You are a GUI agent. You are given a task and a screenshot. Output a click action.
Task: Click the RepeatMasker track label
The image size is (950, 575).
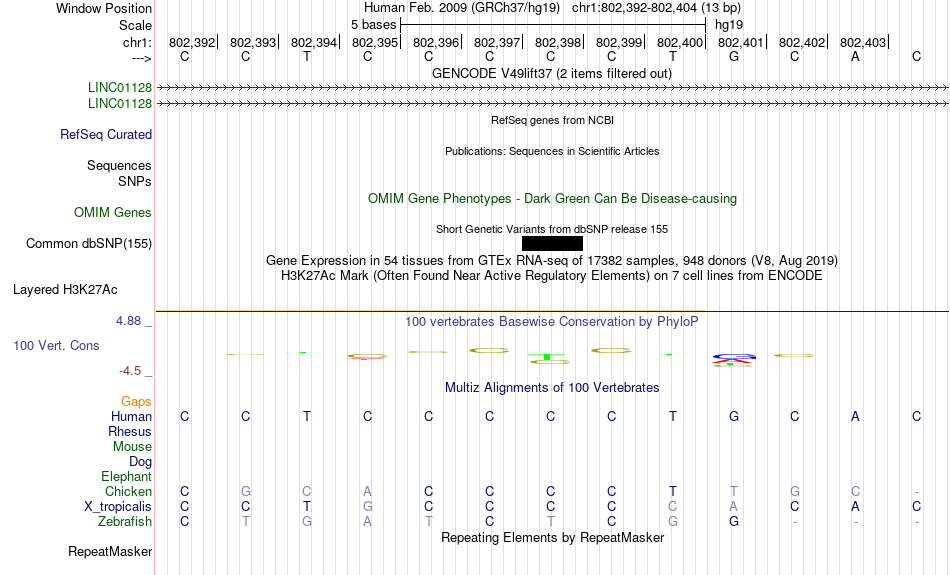pos(110,551)
